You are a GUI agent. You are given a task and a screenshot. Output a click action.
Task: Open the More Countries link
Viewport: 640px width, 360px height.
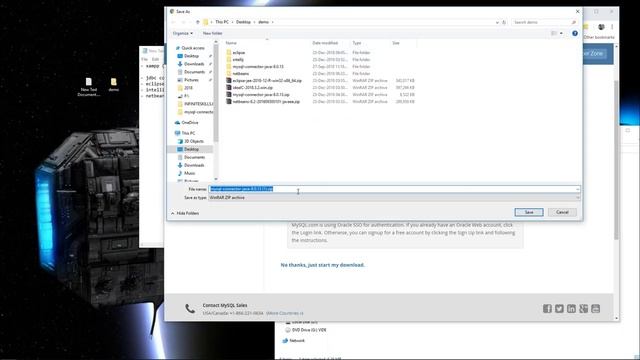click(284, 313)
